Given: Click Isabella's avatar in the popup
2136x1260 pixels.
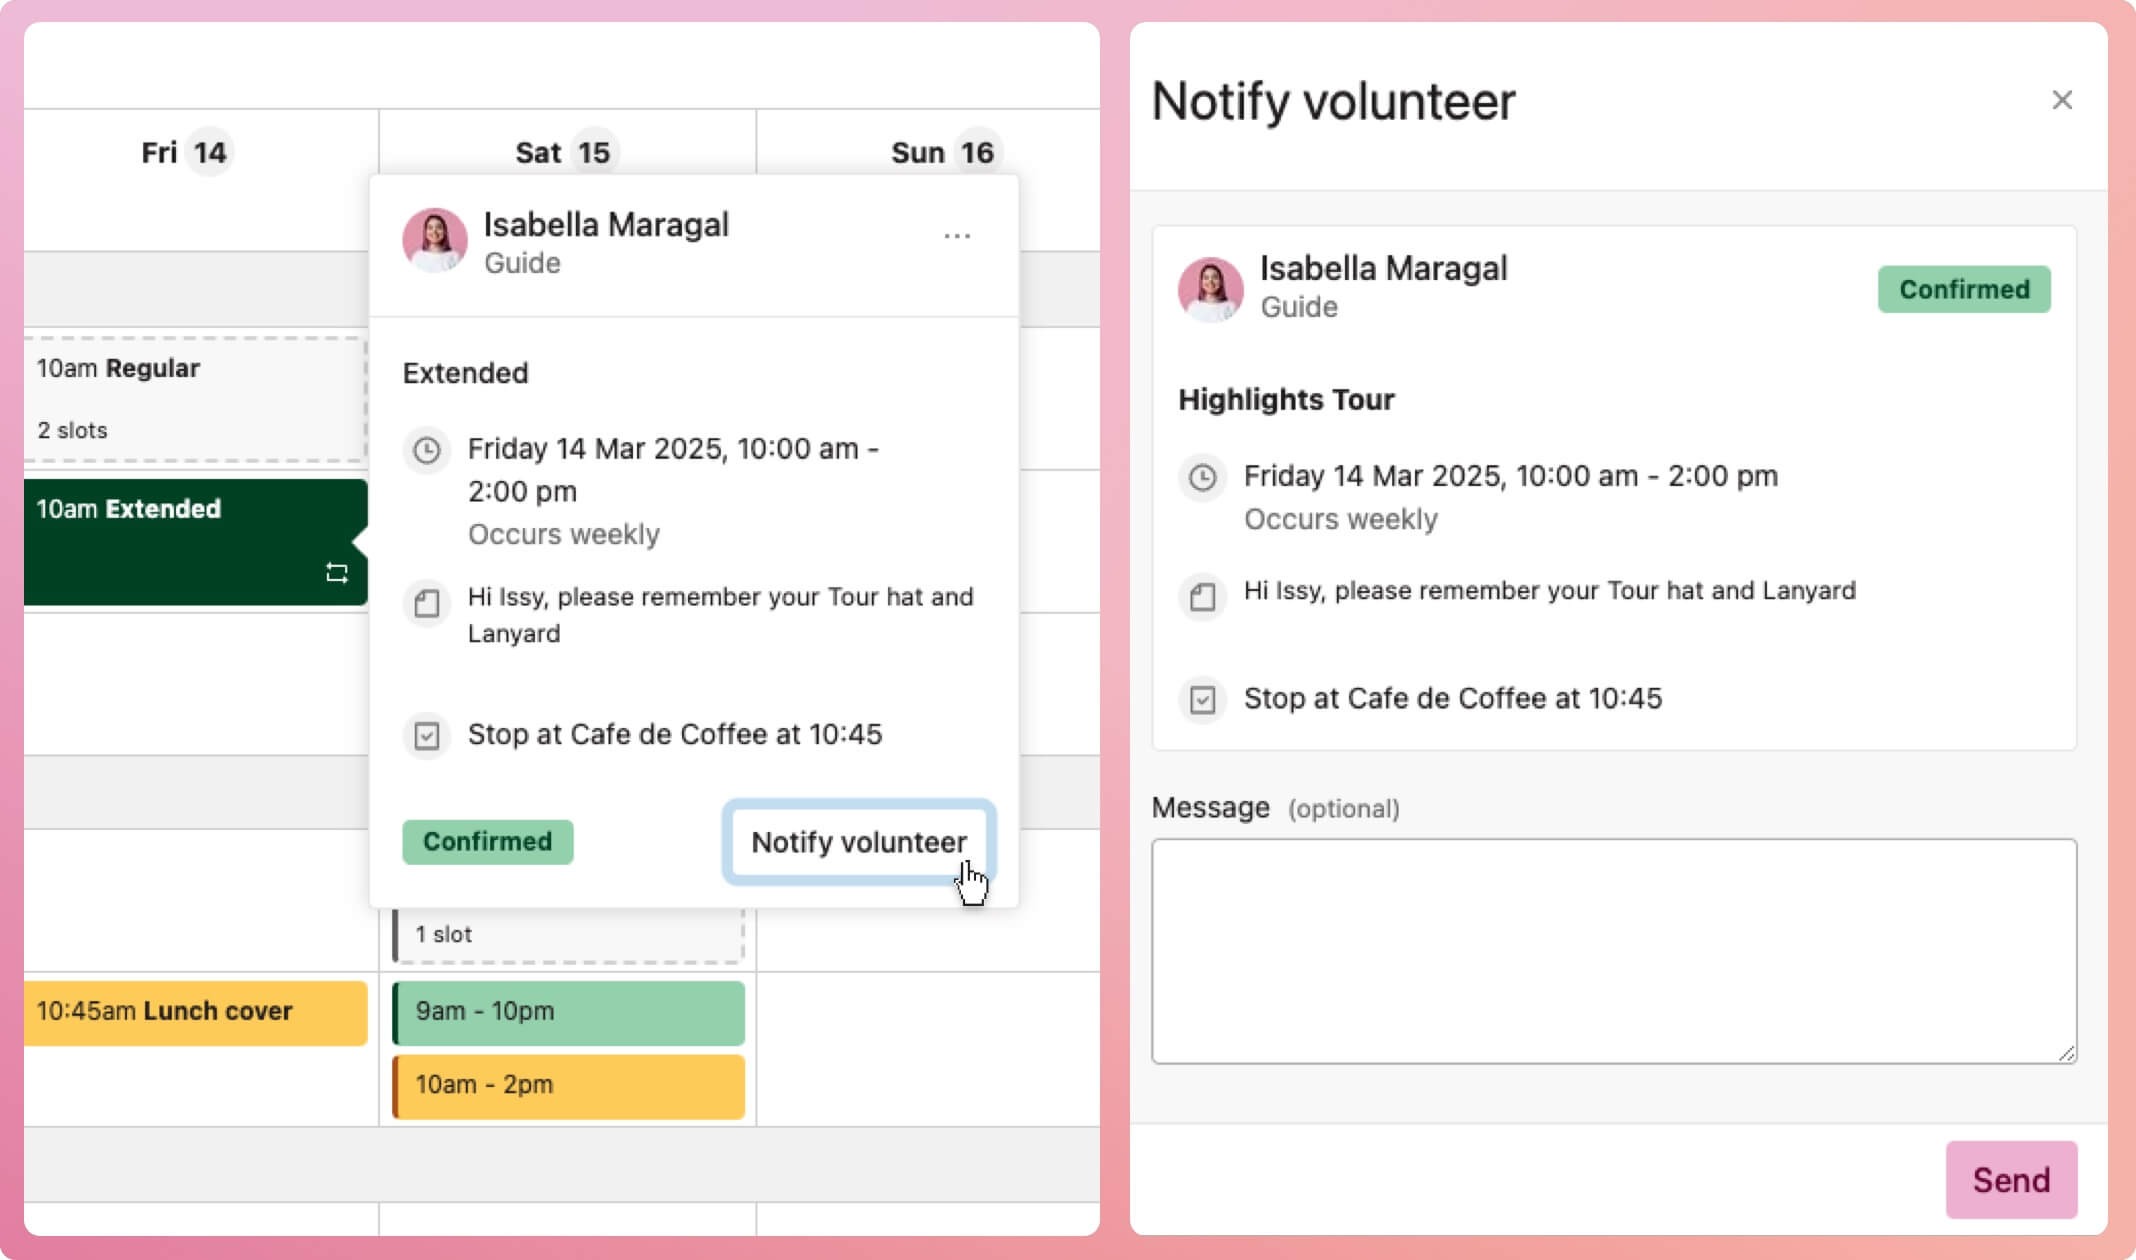Looking at the screenshot, I should tap(435, 241).
